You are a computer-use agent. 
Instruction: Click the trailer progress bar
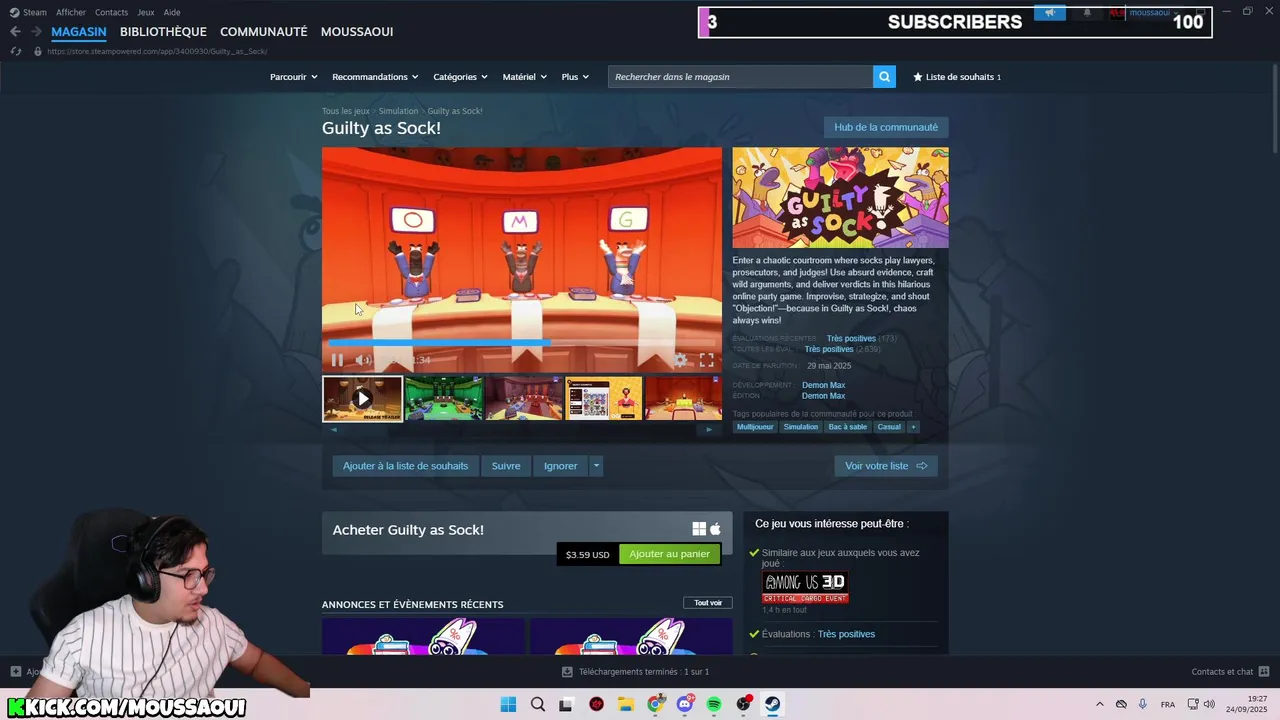point(521,343)
